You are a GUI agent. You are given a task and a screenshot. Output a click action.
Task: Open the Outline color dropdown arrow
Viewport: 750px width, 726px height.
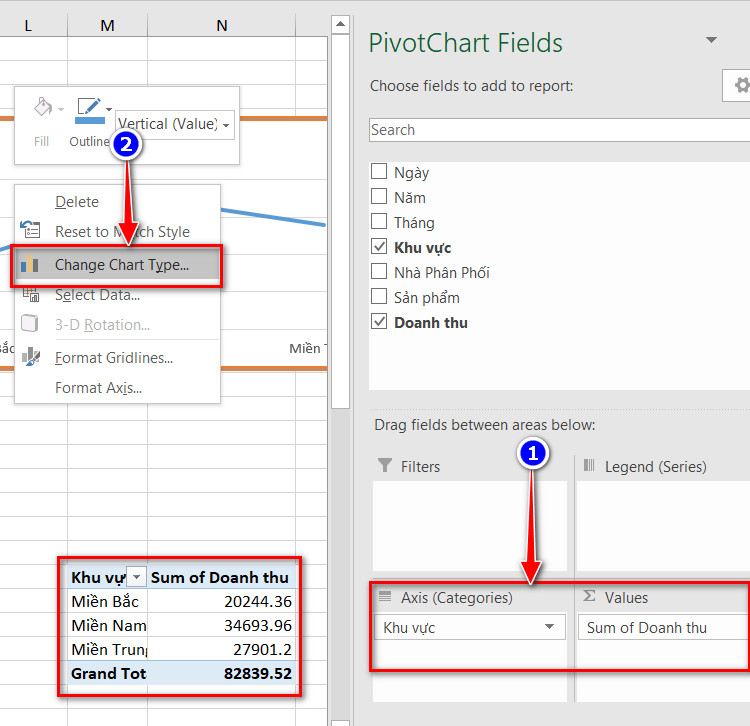click(109, 110)
